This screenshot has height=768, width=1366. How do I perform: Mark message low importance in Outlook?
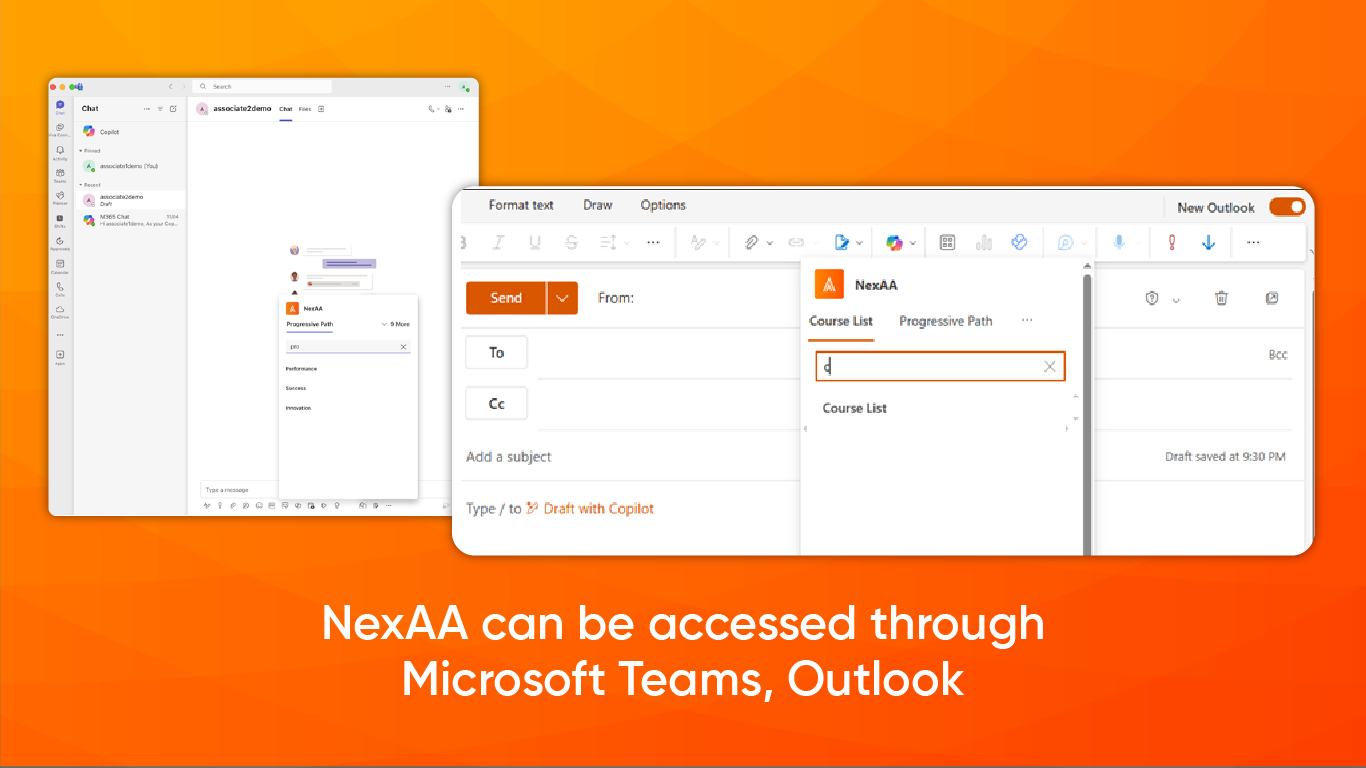(x=1208, y=242)
